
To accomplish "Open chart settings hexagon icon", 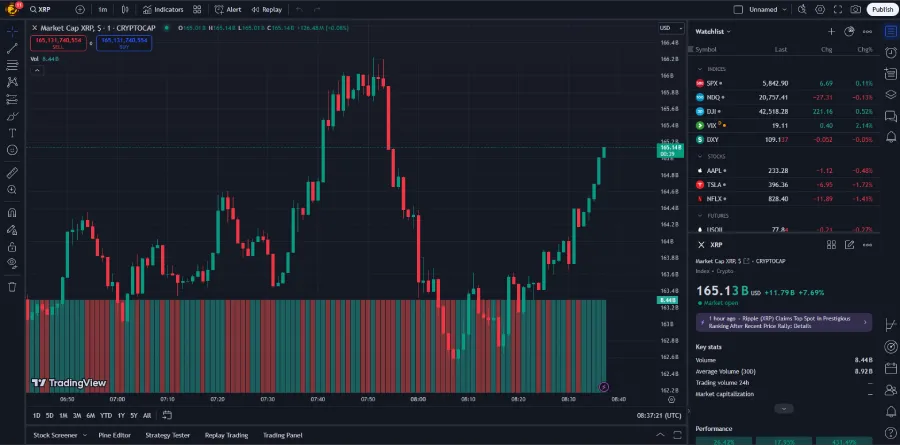I will pyautogui.click(x=820, y=9).
